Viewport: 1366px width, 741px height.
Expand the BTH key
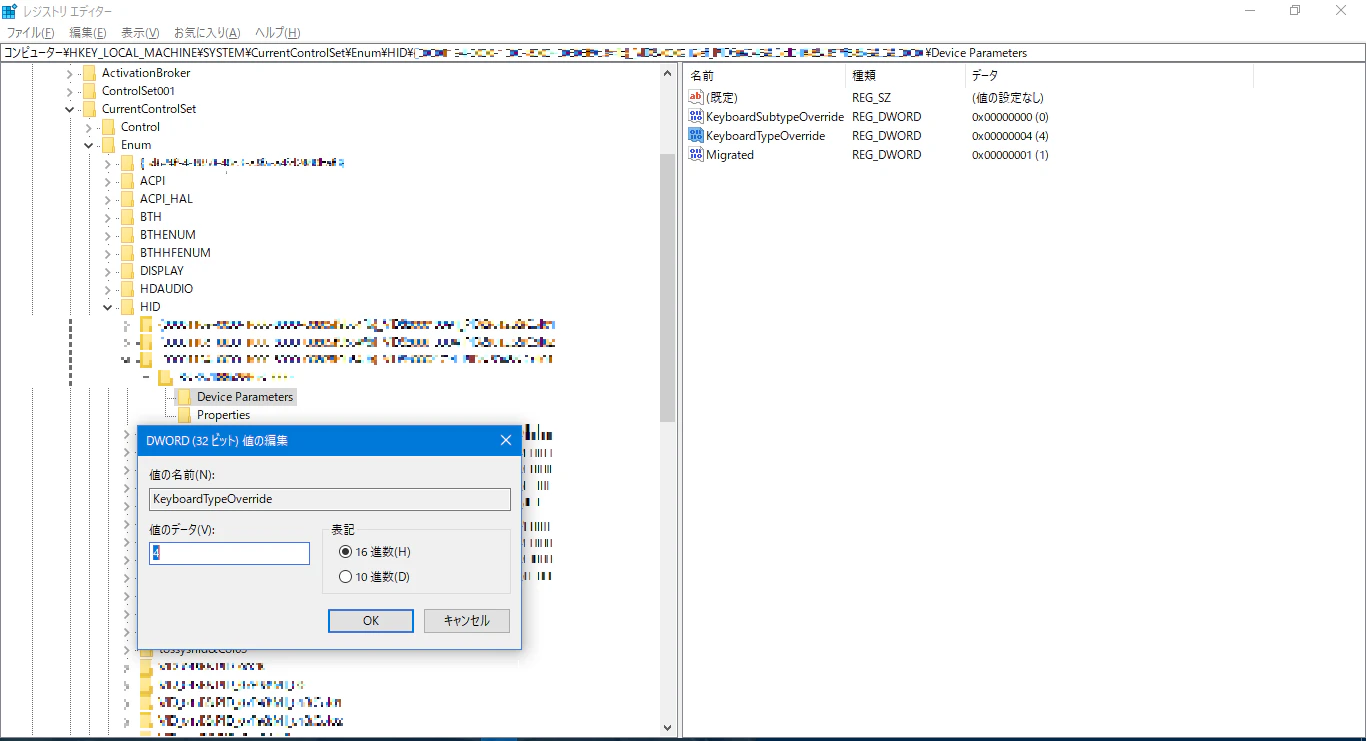tap(107, 217)
